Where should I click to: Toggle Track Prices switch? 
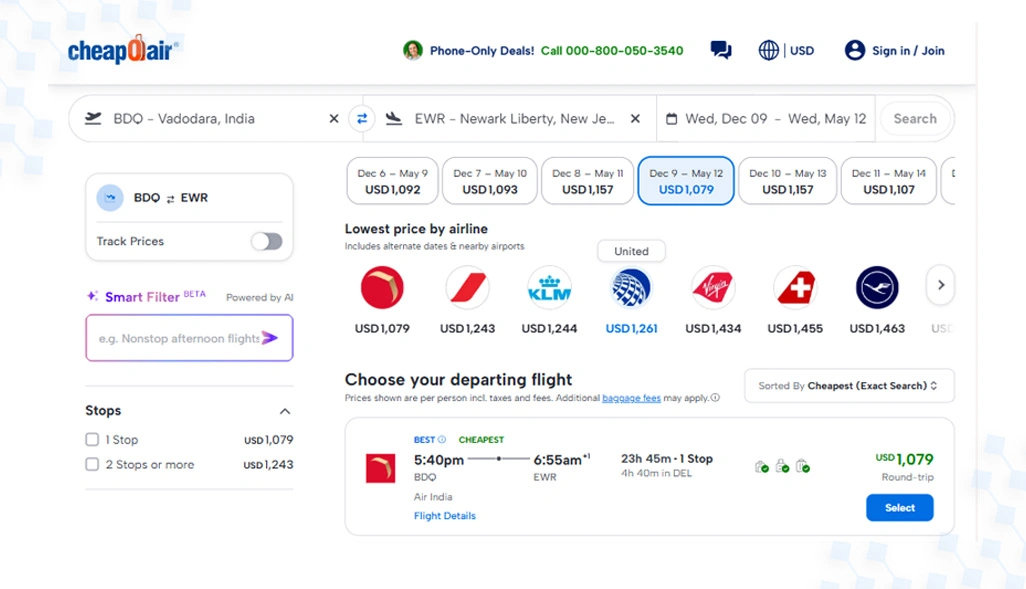pos(267,241)
